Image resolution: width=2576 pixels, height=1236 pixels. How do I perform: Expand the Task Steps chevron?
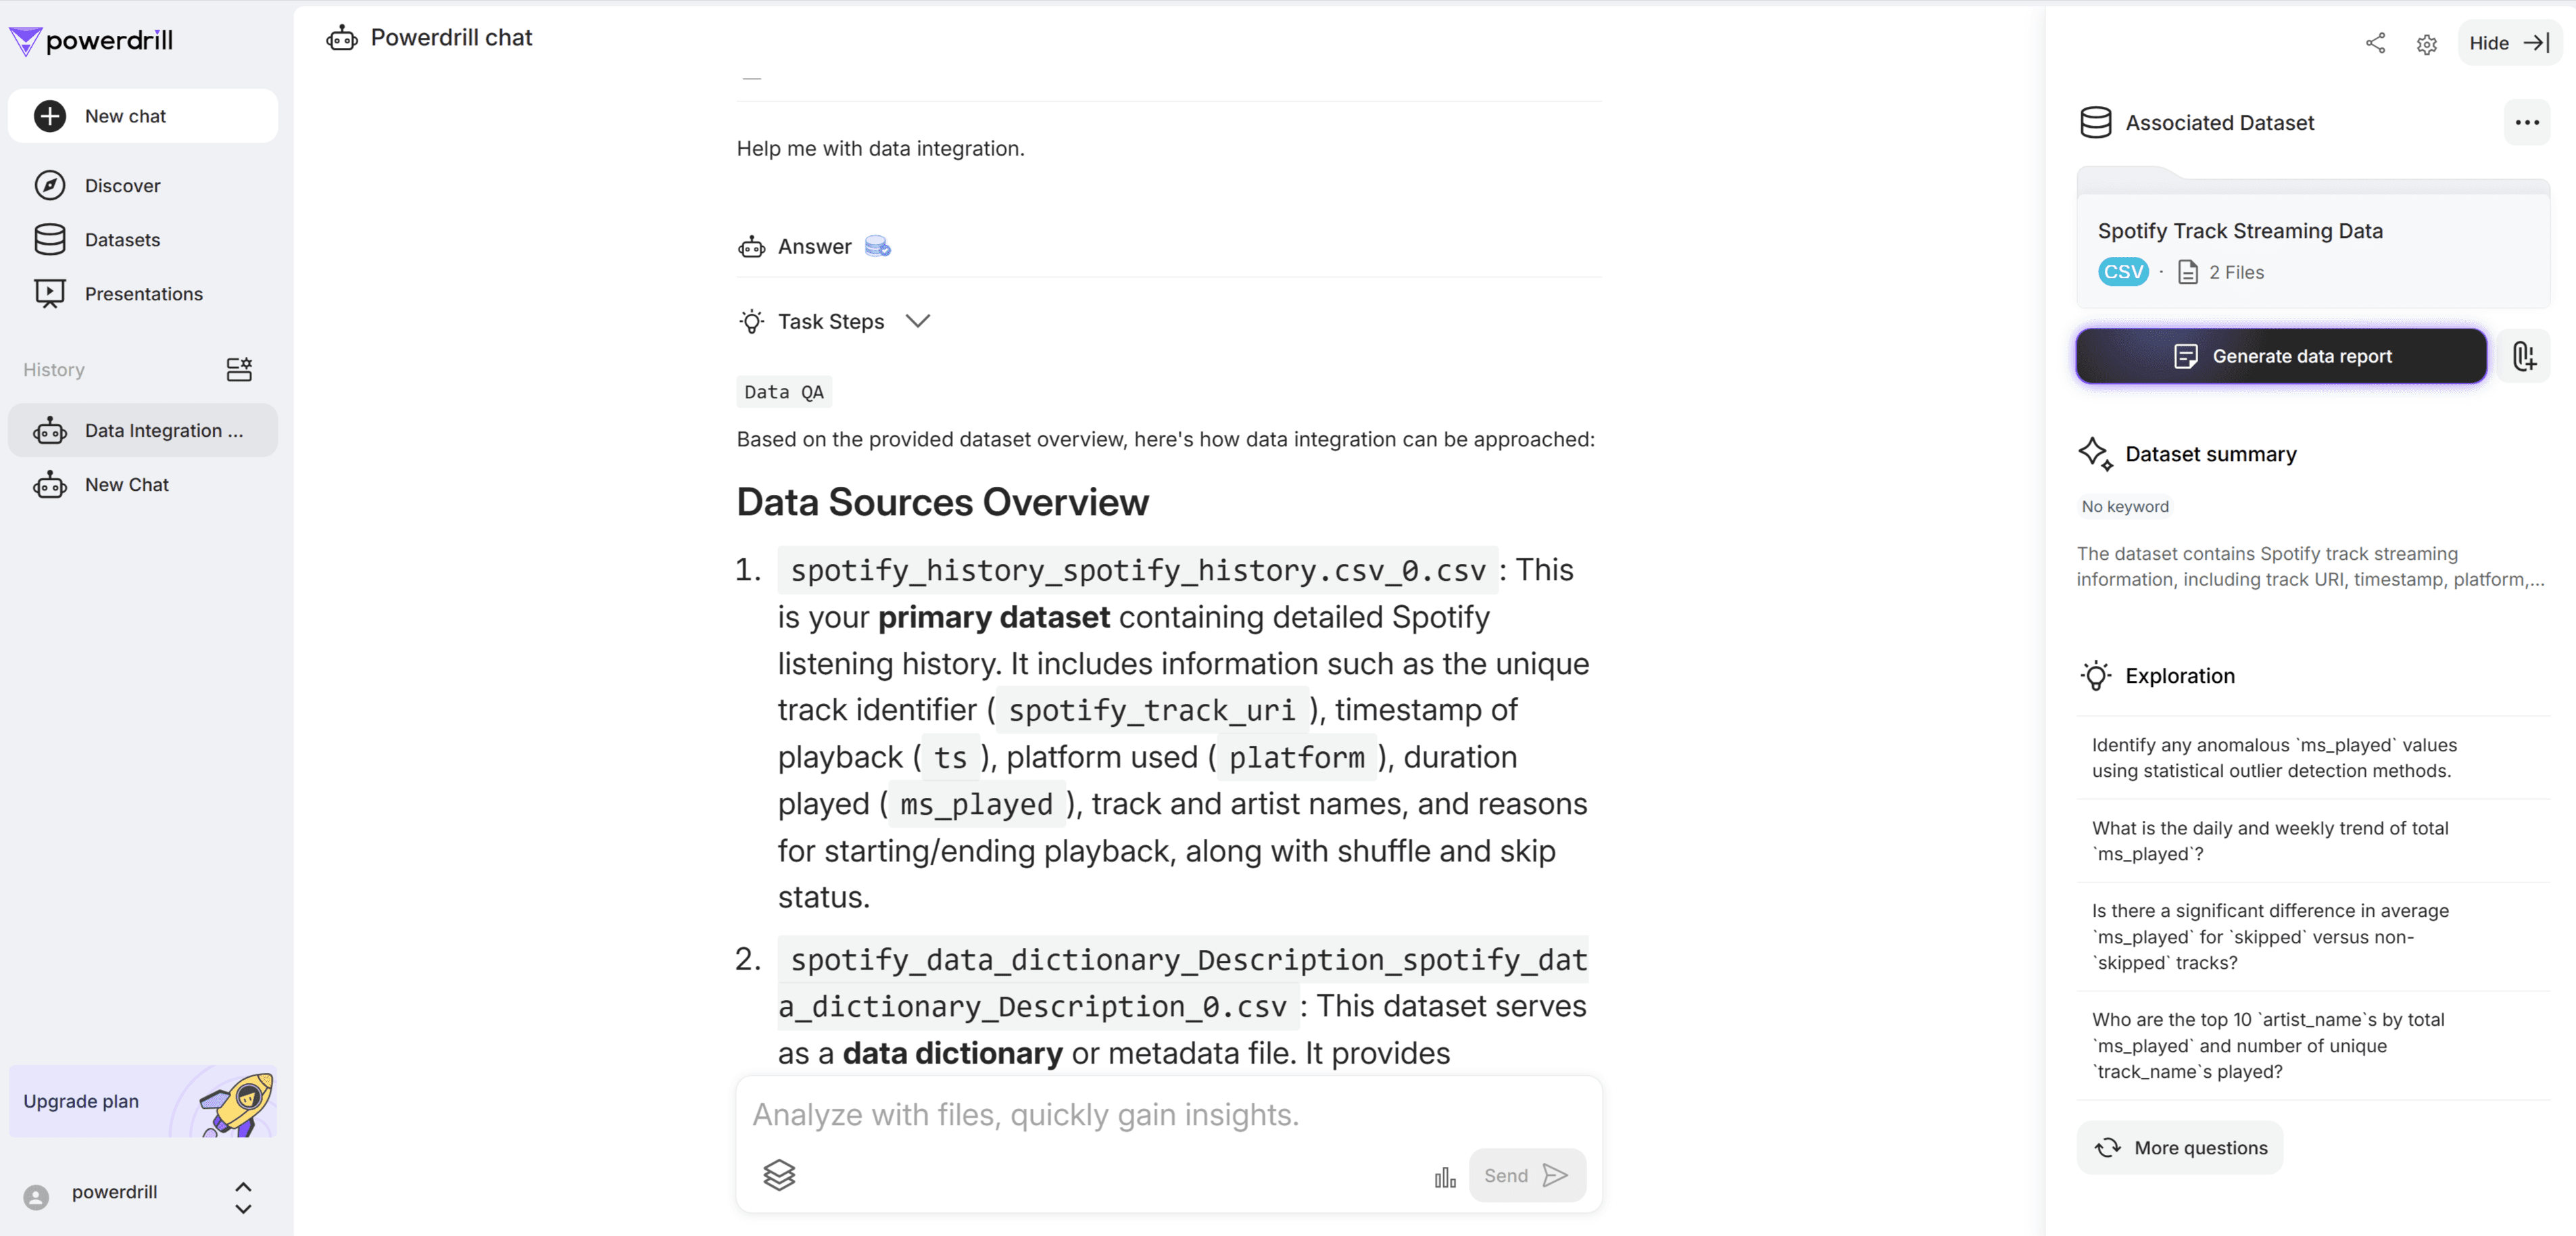click(x=917, y=321)
